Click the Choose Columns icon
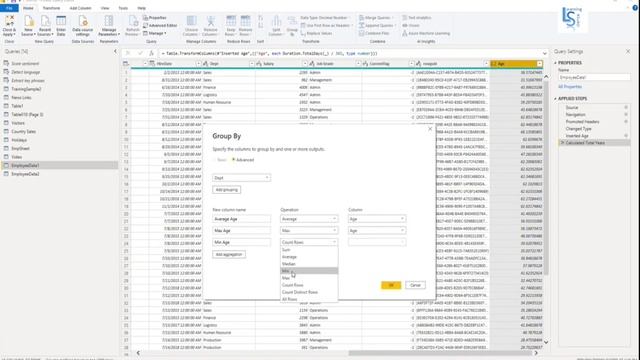The image size is (640, 360). tap(191, 26)
